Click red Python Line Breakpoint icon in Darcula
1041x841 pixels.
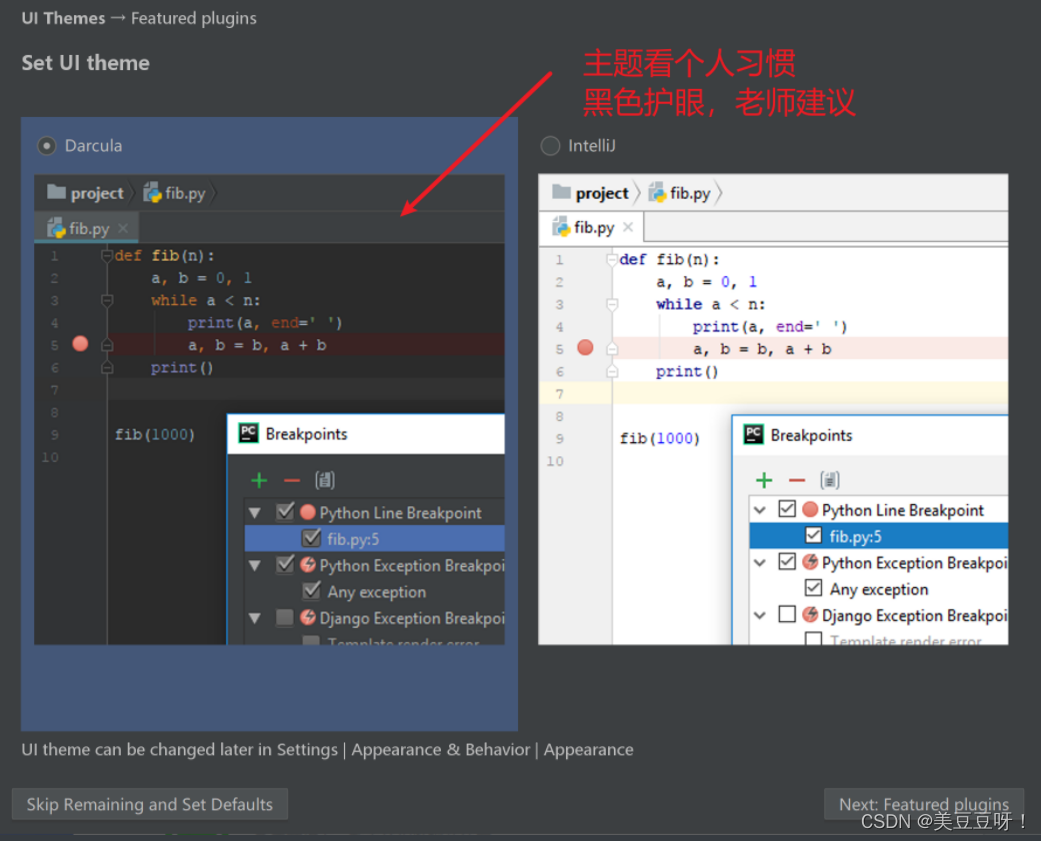tap(307, 512)
